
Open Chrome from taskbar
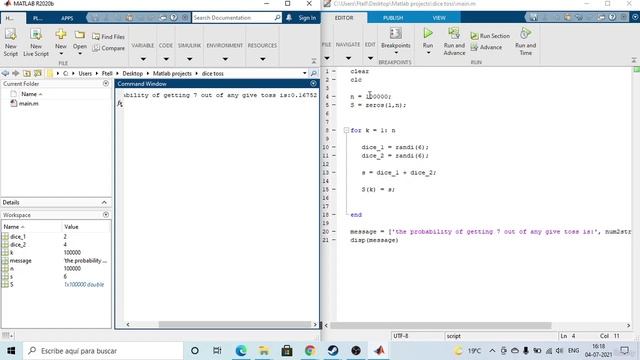310,351
